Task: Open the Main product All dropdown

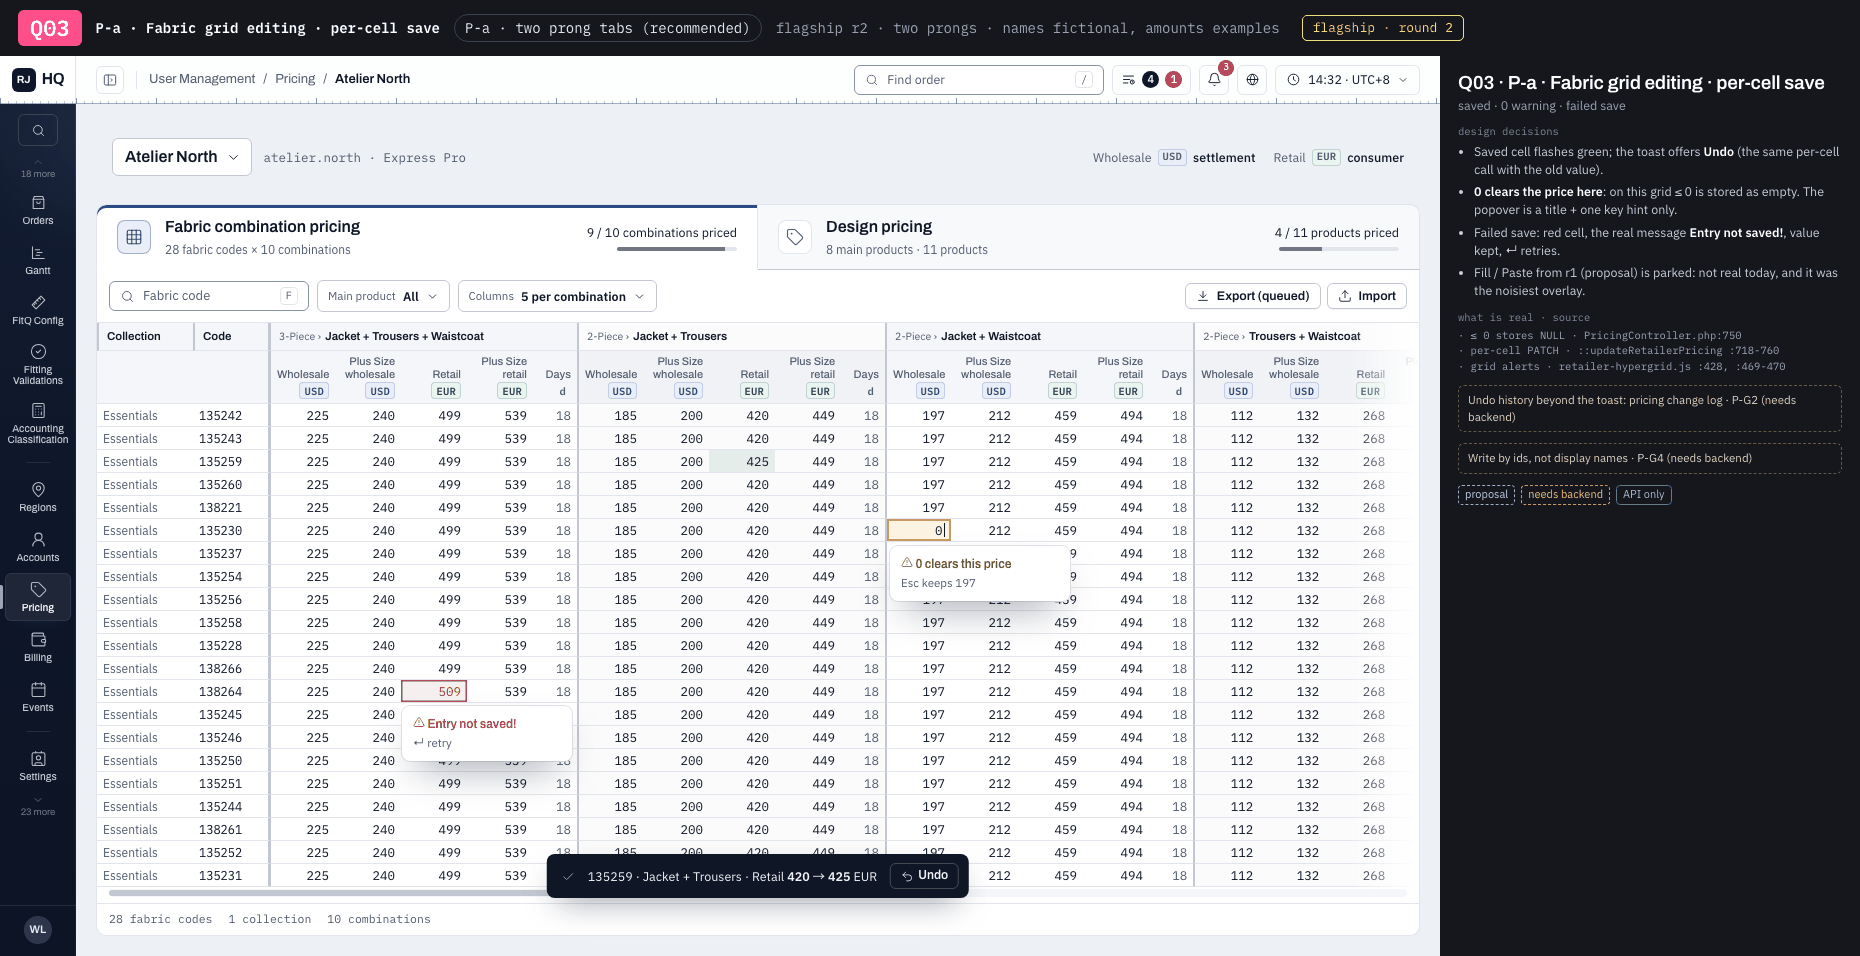Action: tap(383, 296)
